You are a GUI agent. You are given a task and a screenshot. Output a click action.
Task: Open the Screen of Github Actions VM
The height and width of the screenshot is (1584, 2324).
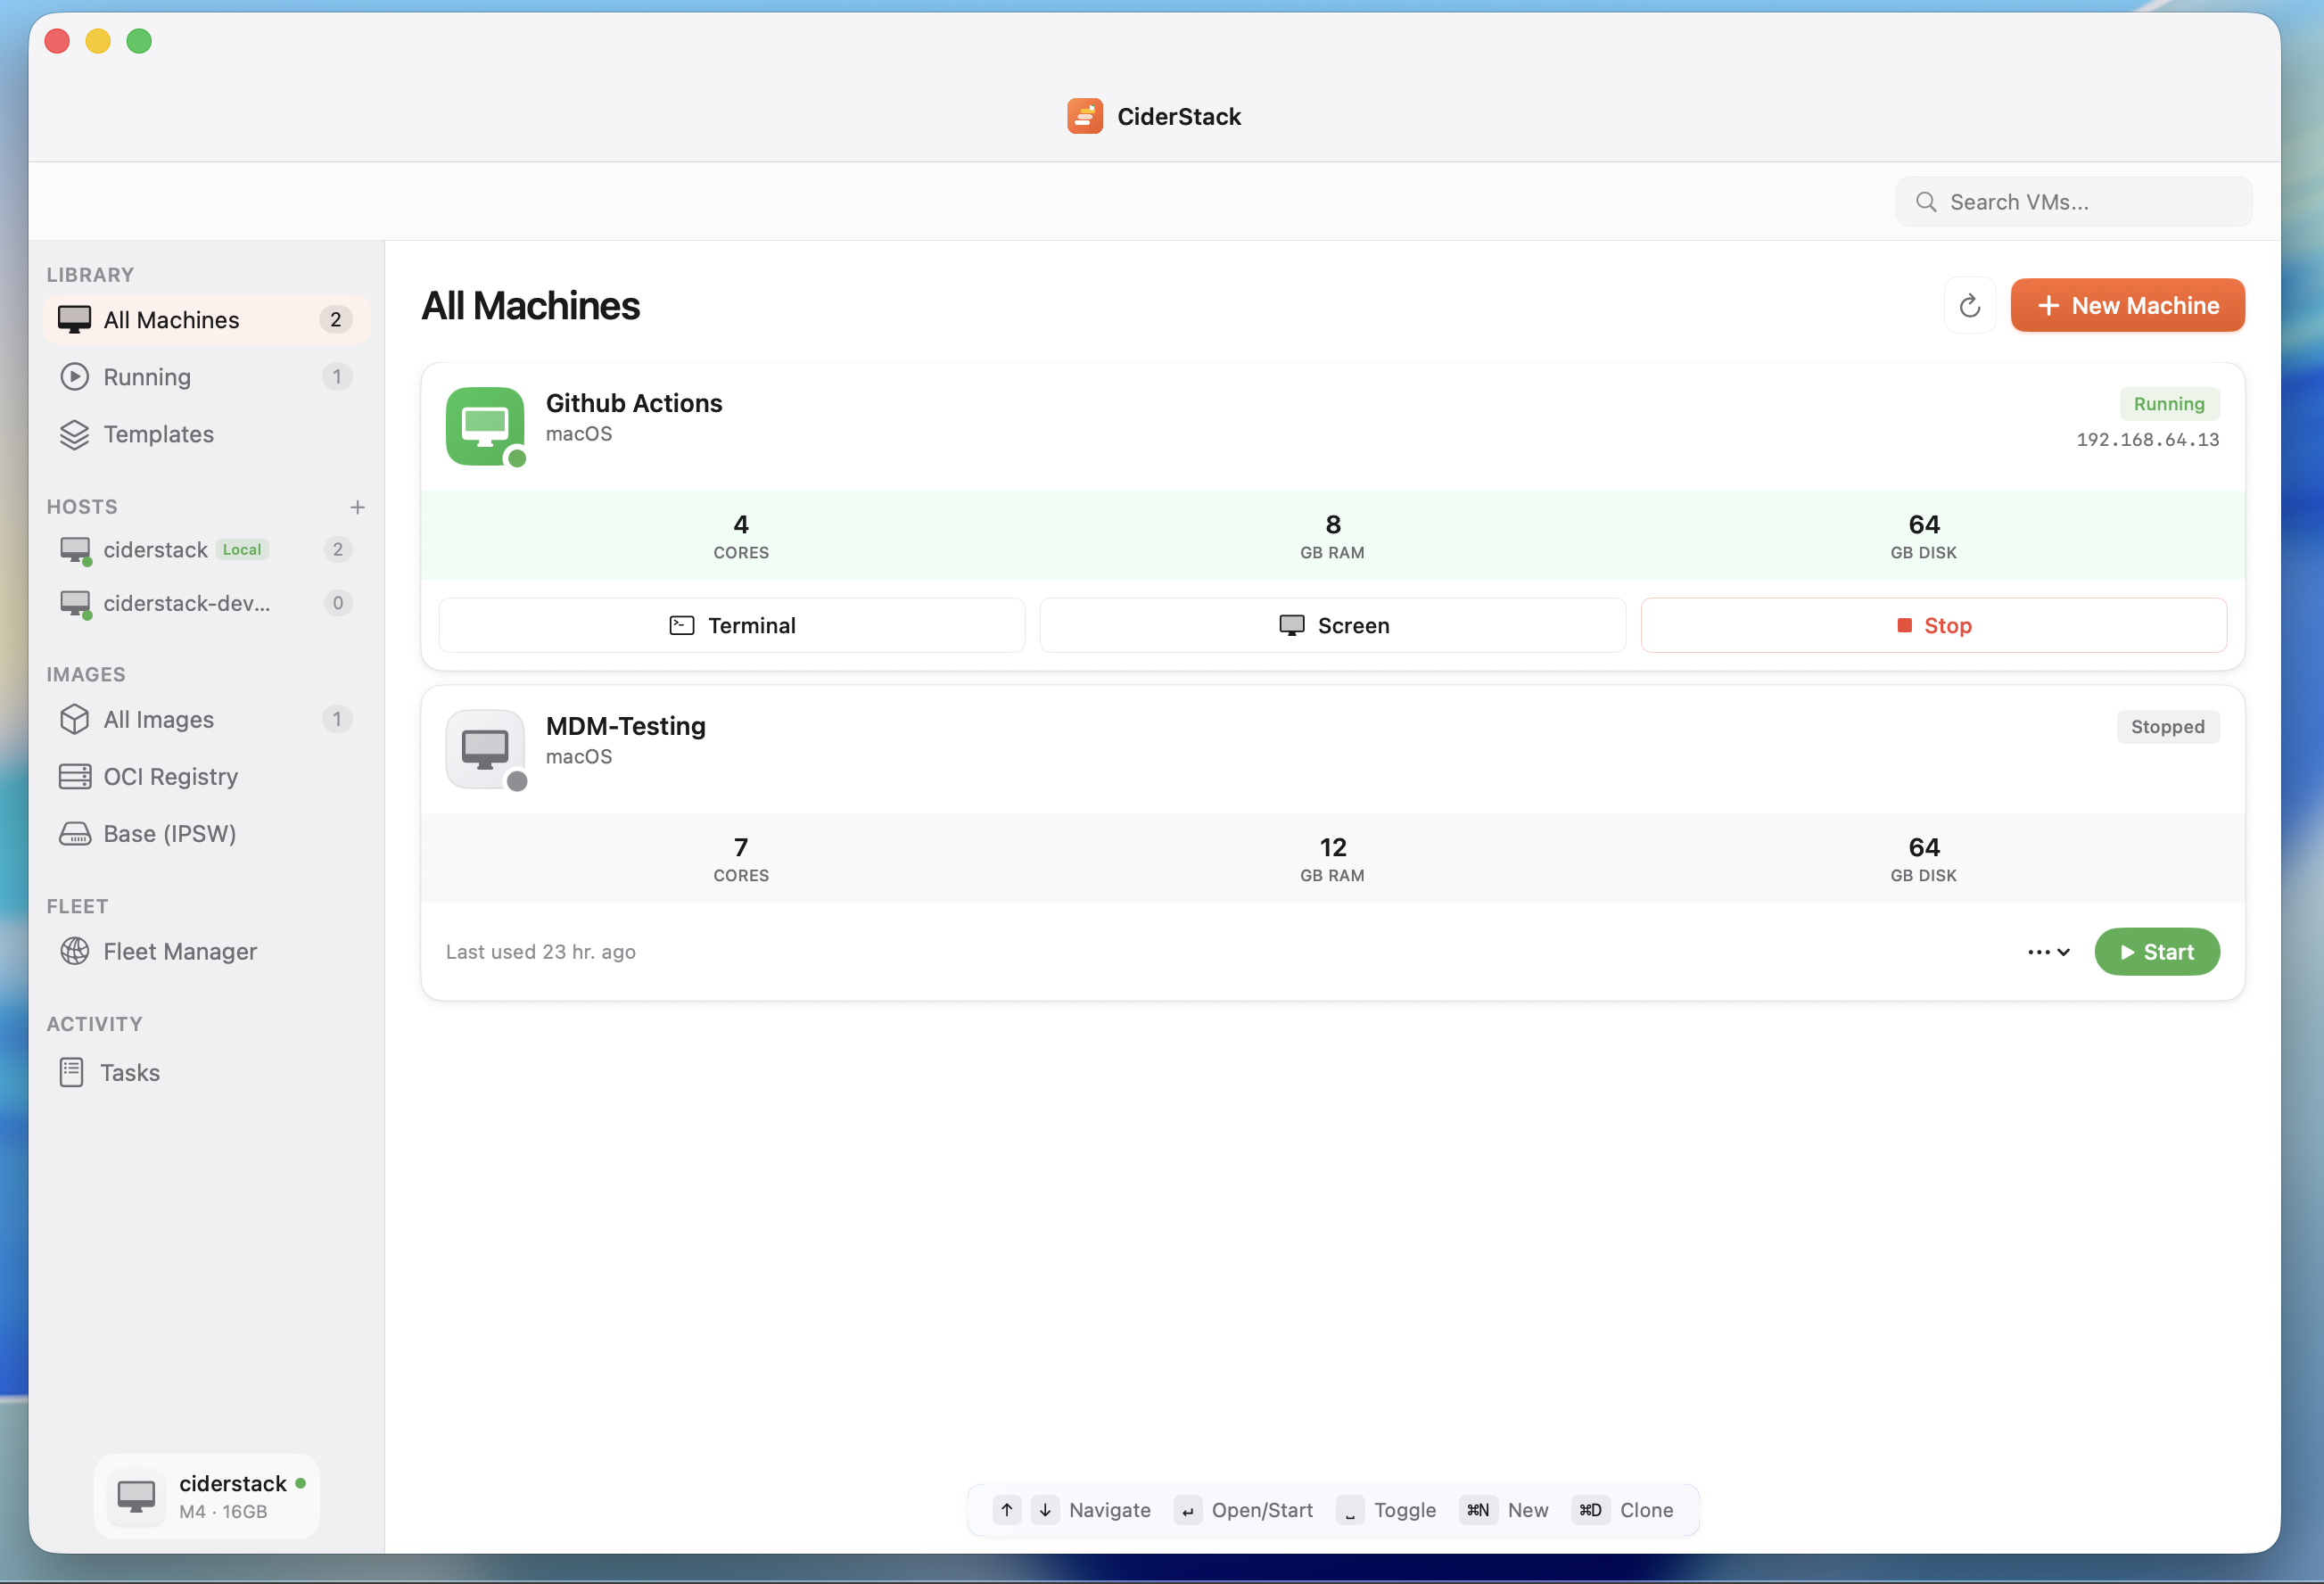[x=1332, y=625]
